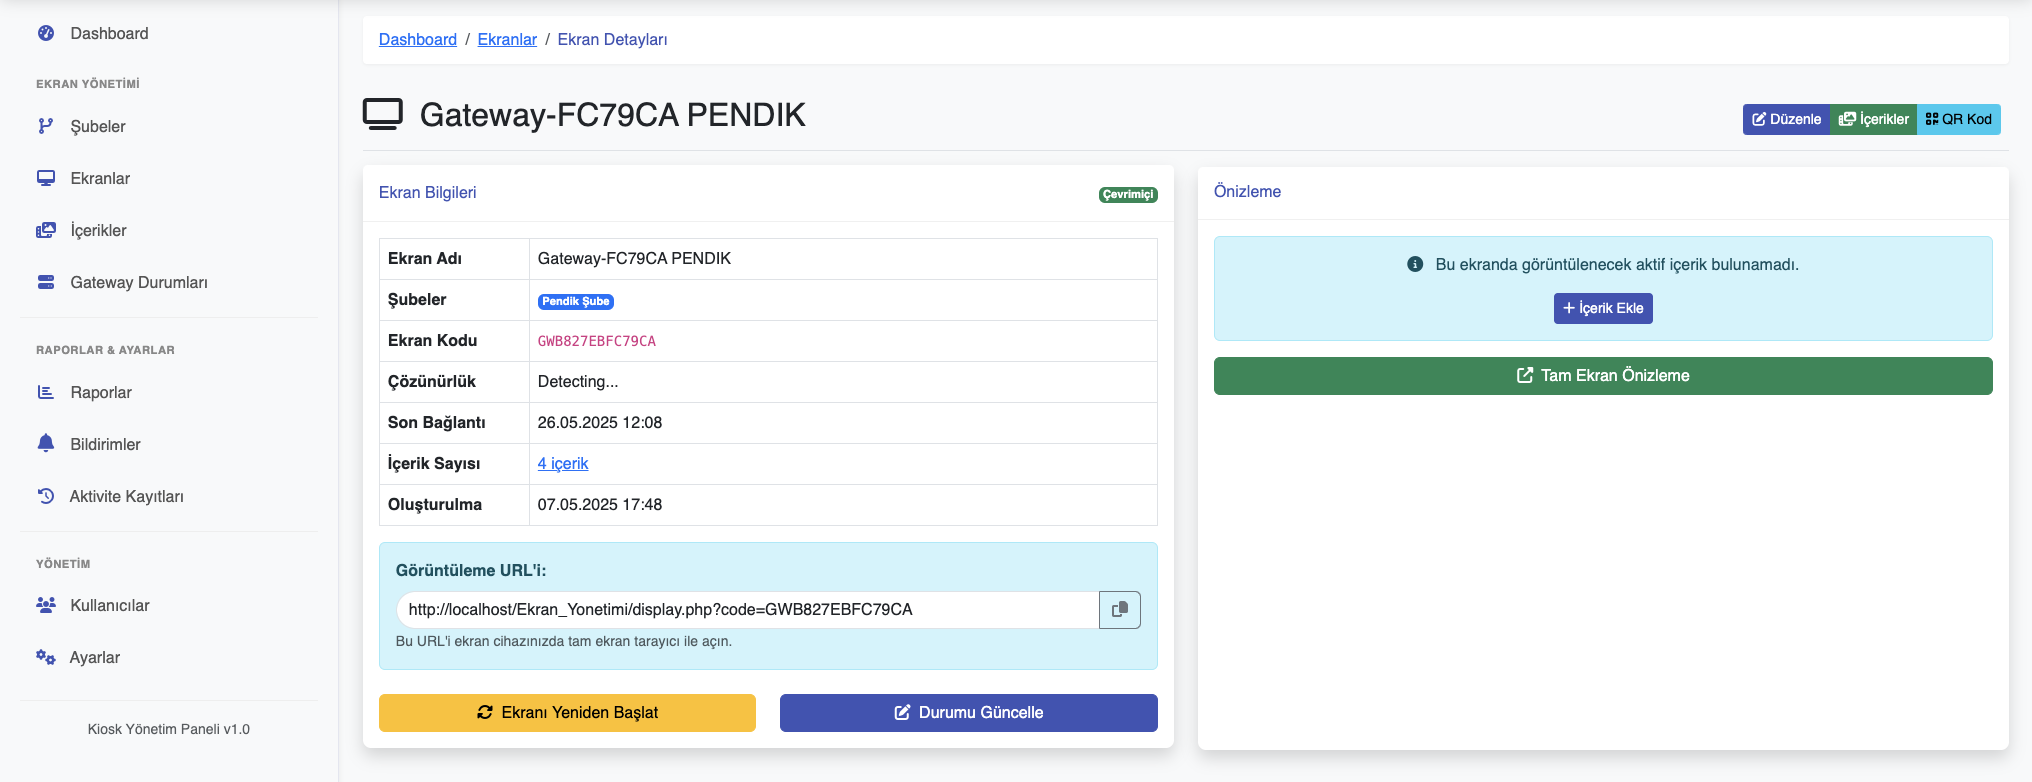The image size is (2032, 782).
Task: Go to Ekranlar in sidebar
Action: coord(100,178)
